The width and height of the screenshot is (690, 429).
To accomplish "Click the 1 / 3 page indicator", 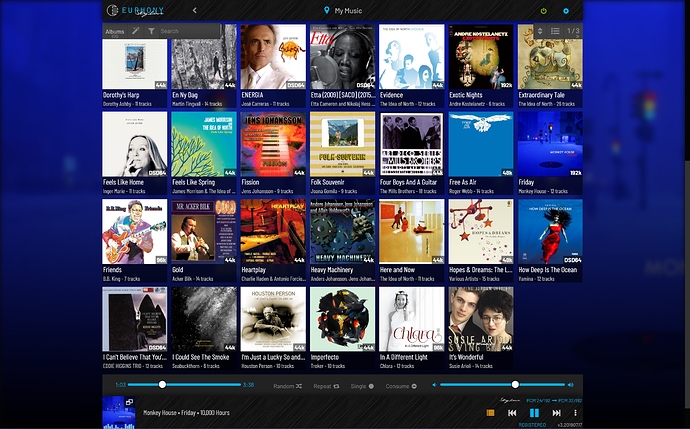I will (573, 31).
